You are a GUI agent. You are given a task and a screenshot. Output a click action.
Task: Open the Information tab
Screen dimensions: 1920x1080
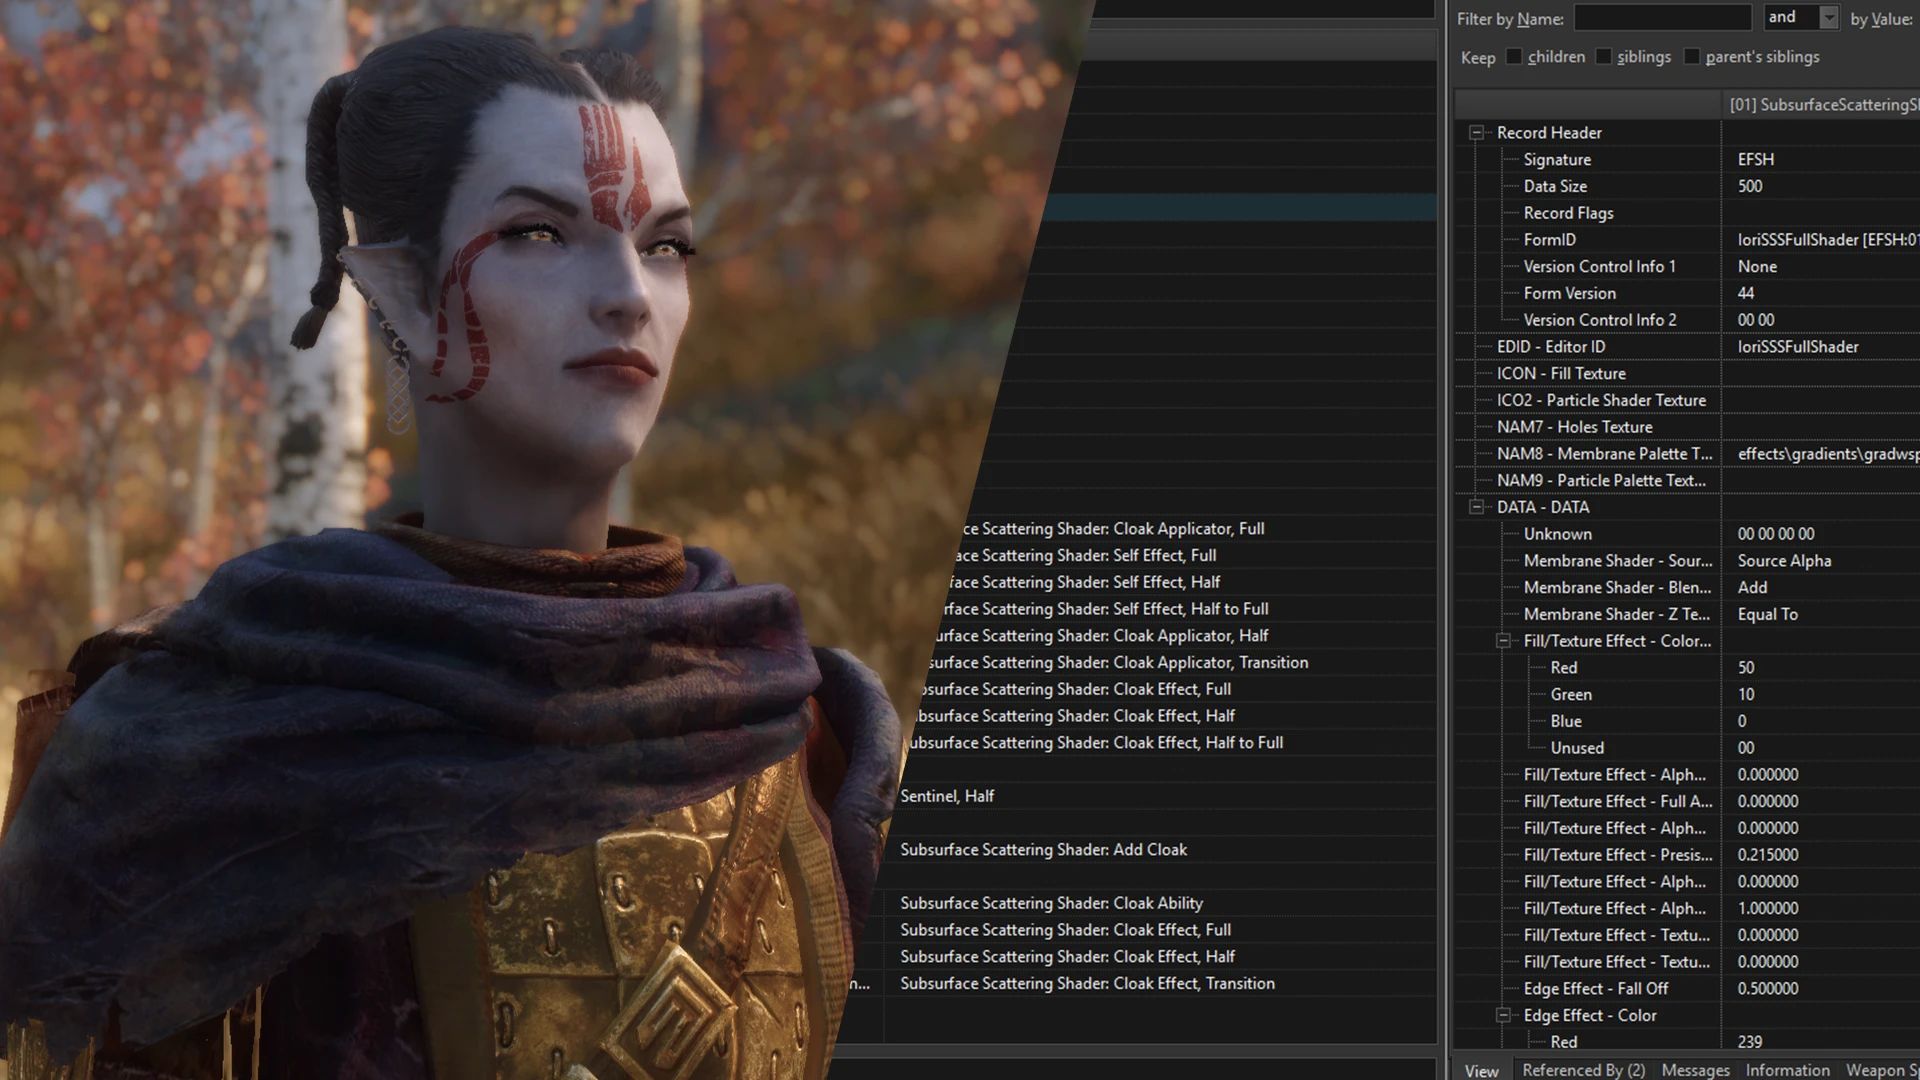(1787, 1070)
